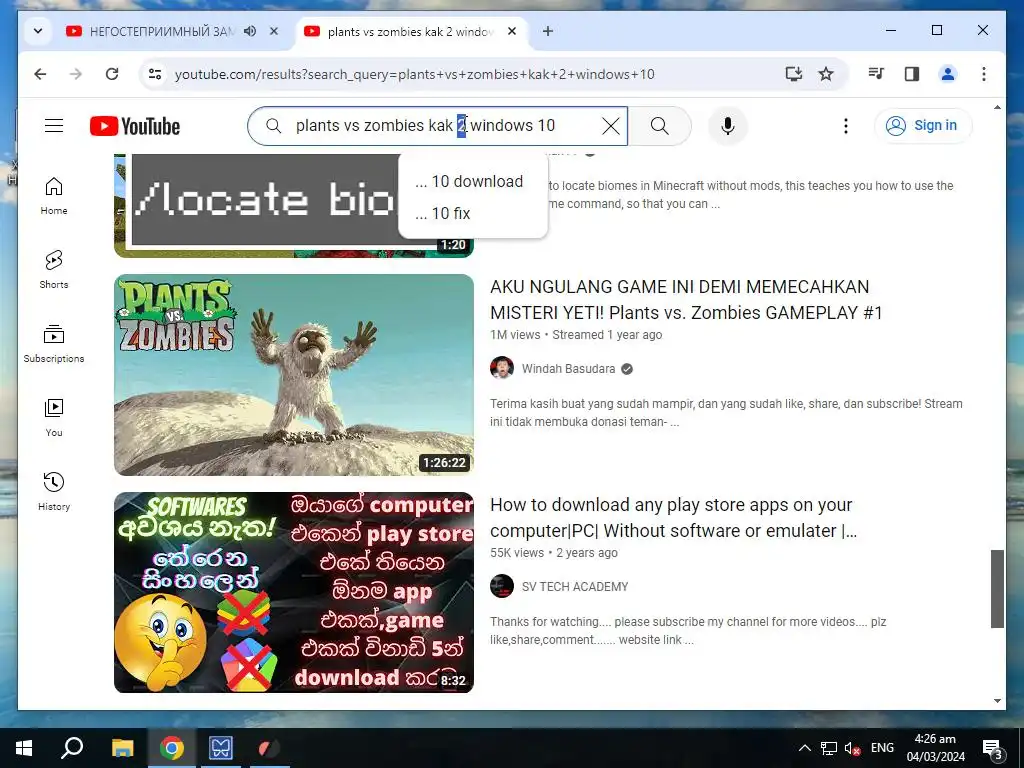Click the '1M views' video metadata

(x=515, y=335)
